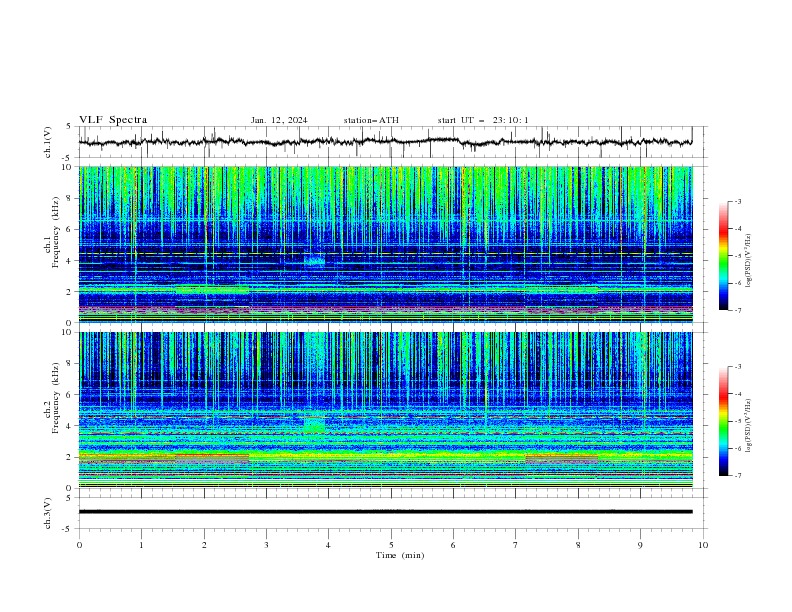Viewport: 792px width, 612px height.
Task: Click the time axis tick label '5'
Action: click(x=391, y=545)
